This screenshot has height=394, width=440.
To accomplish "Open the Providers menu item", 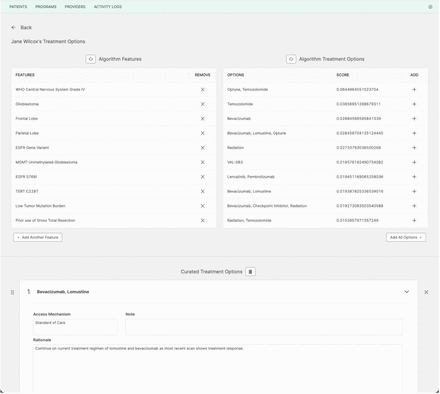I will click(x=75, y=7).
